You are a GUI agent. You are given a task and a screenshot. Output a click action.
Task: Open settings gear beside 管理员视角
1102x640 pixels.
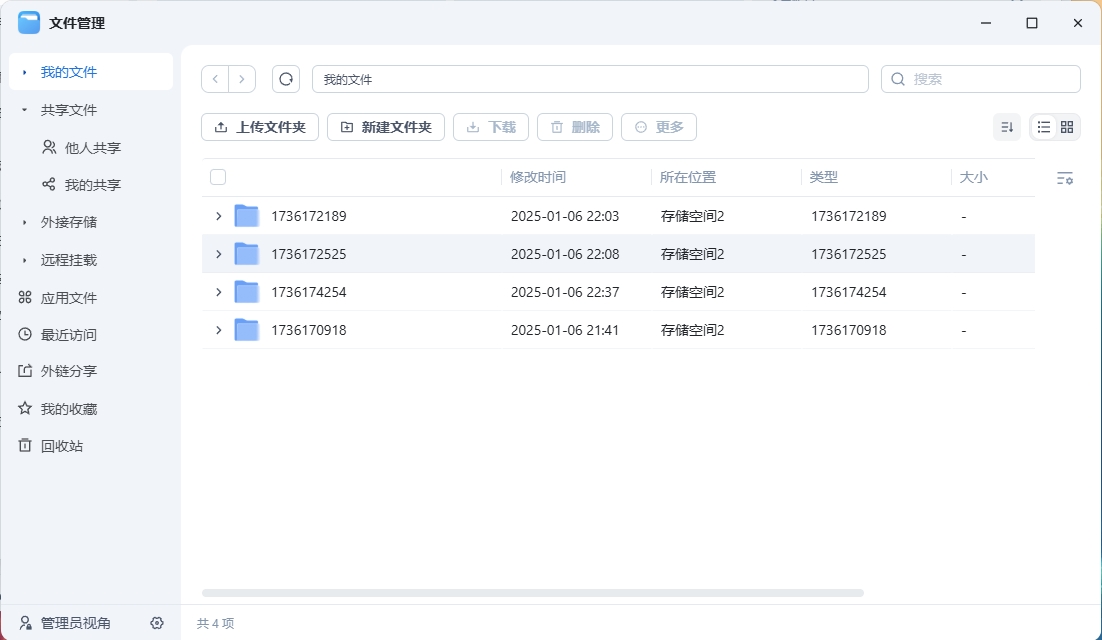pyautogui.click(x=157, y=623)
